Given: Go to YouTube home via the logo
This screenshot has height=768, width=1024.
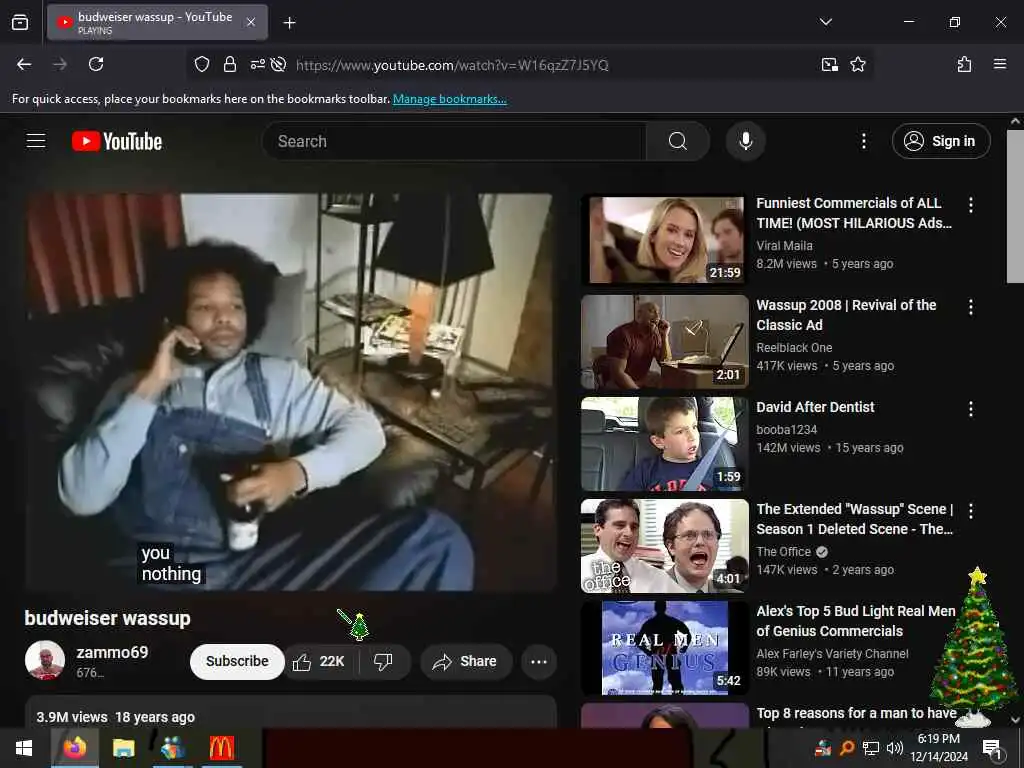Looking at the screenshot, I should tap(117, 141).
